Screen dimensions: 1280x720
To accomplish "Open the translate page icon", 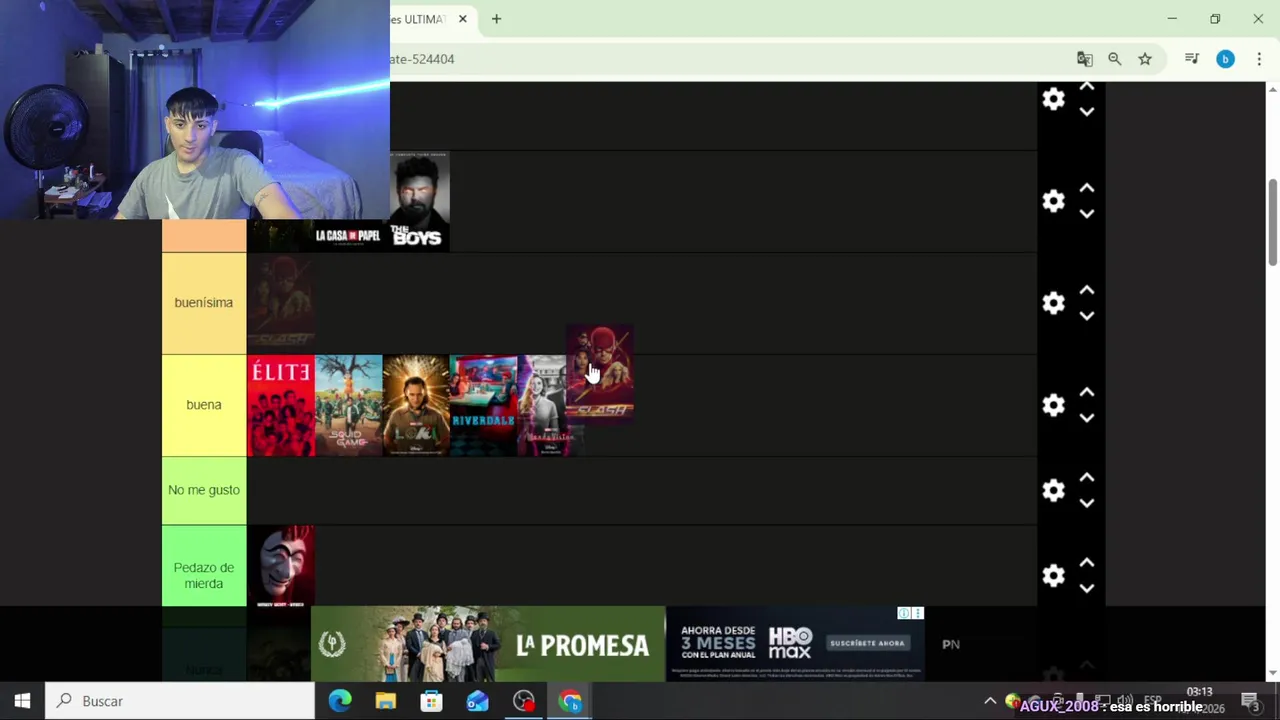I will click(1085, 59).
